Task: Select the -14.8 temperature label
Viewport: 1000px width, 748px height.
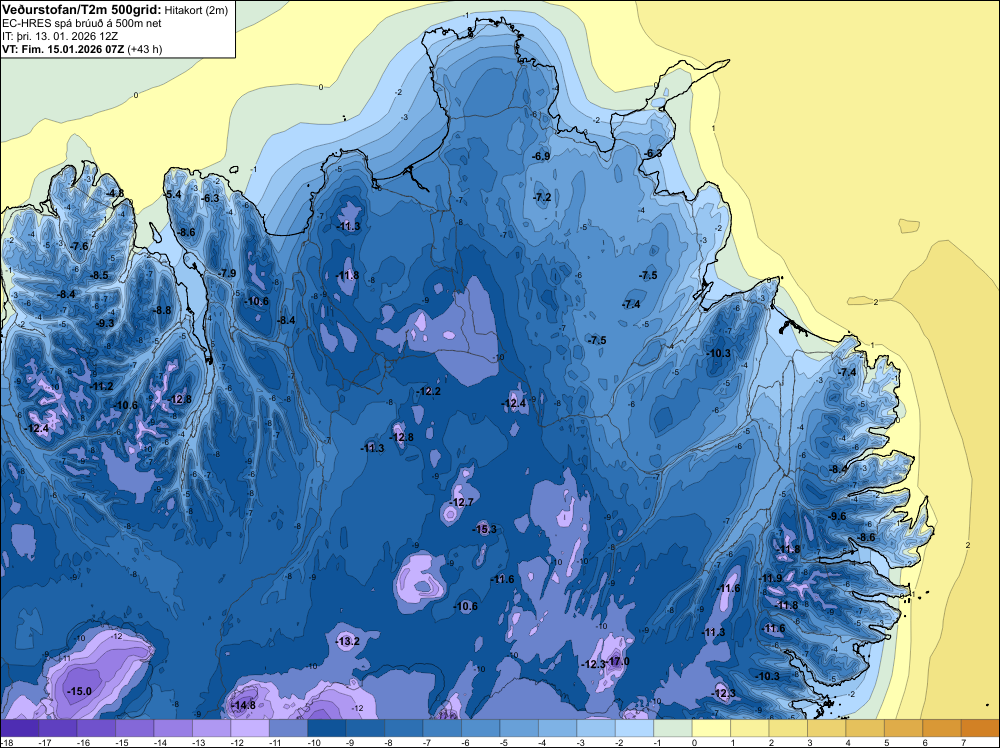Action: tap(244, 705)
